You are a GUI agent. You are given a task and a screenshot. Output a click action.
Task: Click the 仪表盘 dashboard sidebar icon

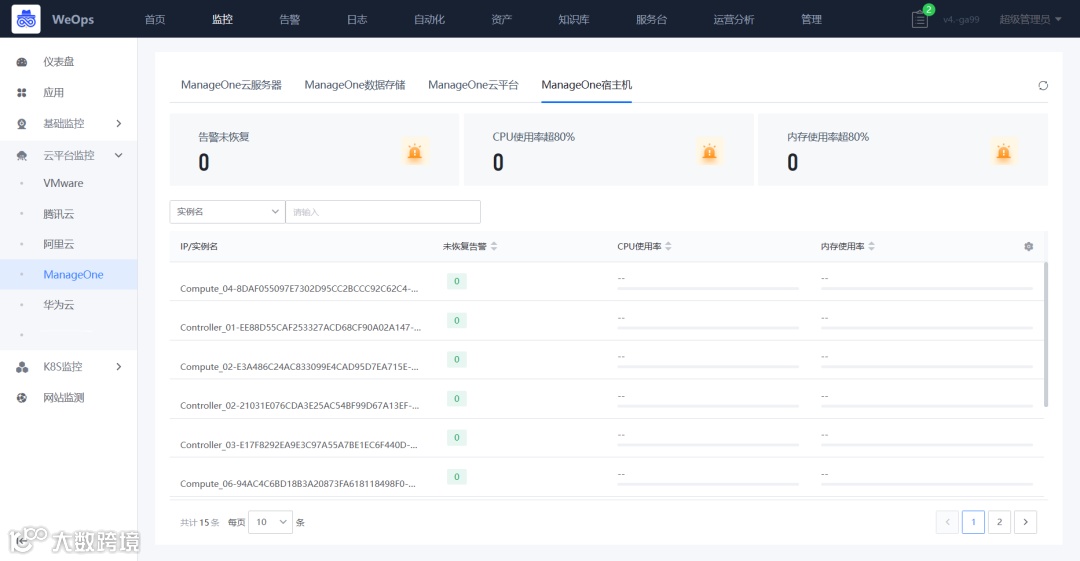click(22, 62)
